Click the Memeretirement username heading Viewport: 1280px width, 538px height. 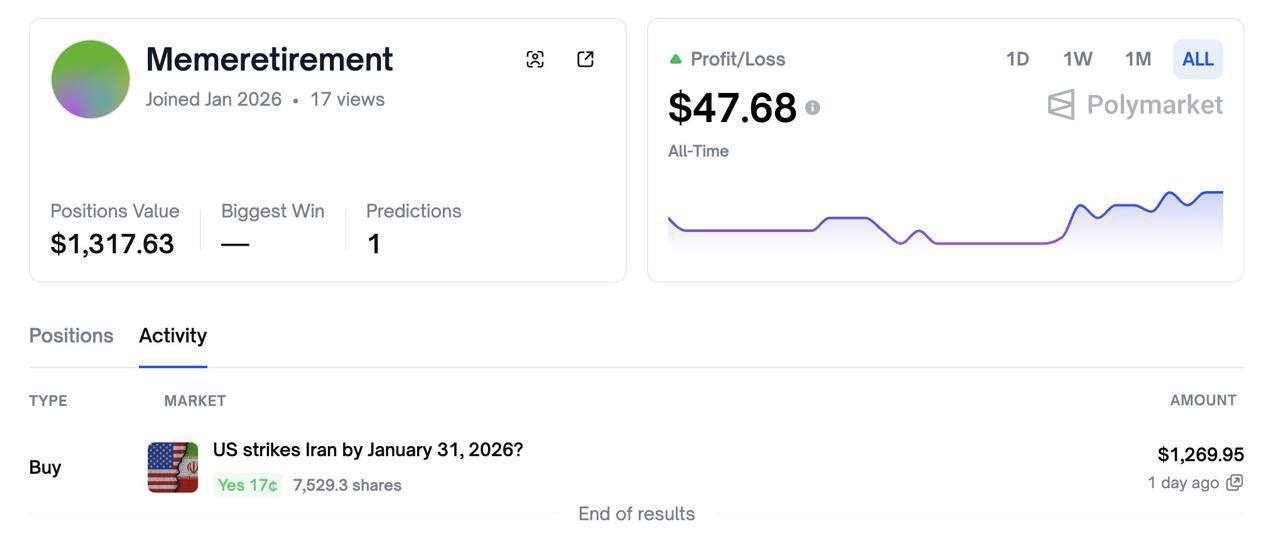pos(269,59)
